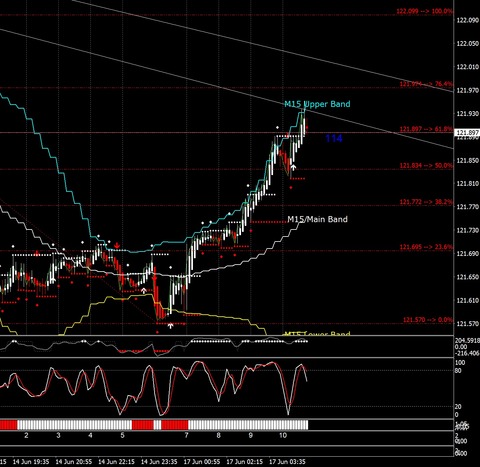
Task: Click hour marker 8 below the bar strip
Action: 218,435
